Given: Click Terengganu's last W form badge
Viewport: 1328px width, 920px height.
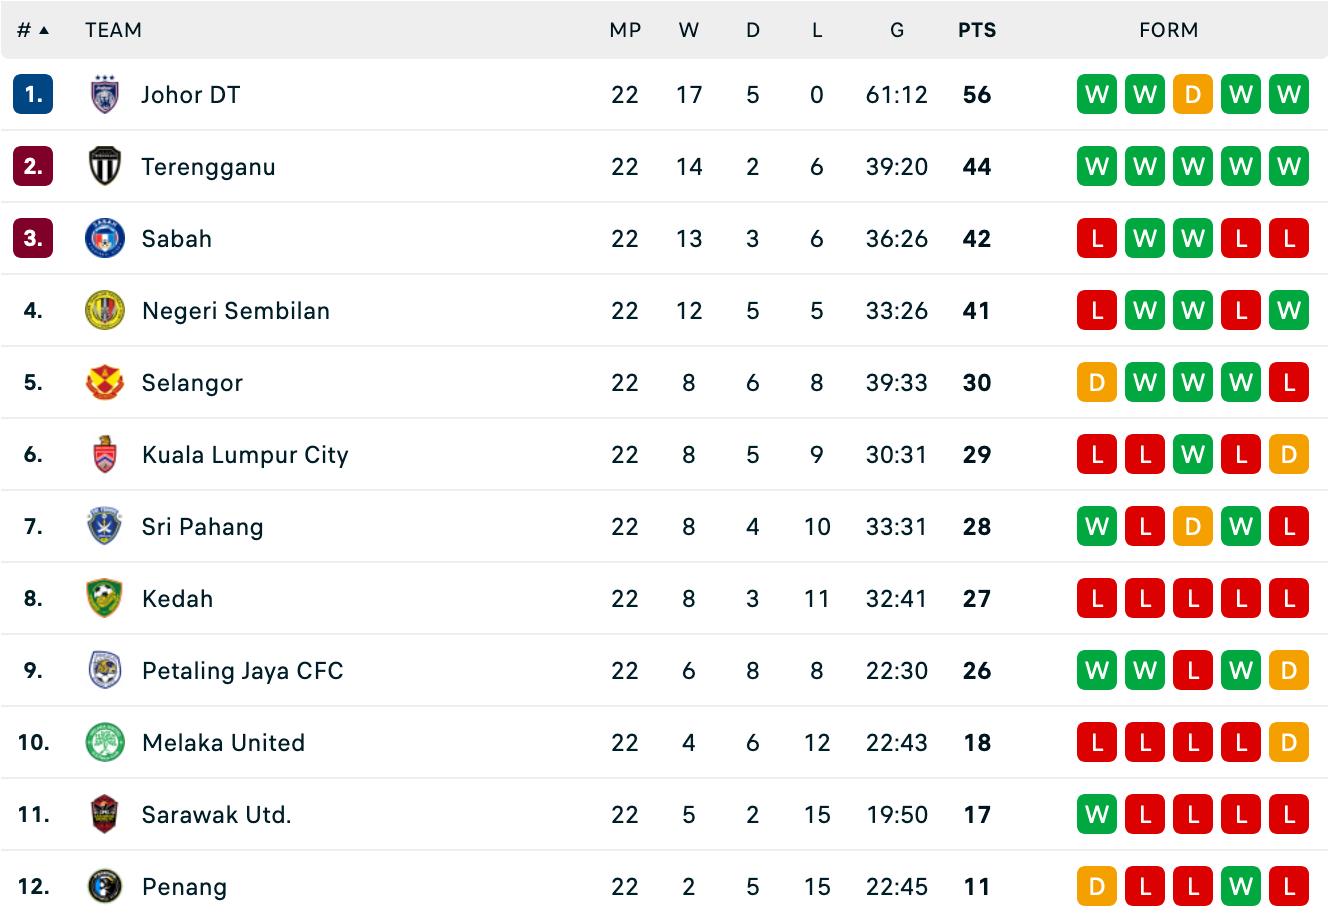Looking at the screenshot, I should (1289, 167).
